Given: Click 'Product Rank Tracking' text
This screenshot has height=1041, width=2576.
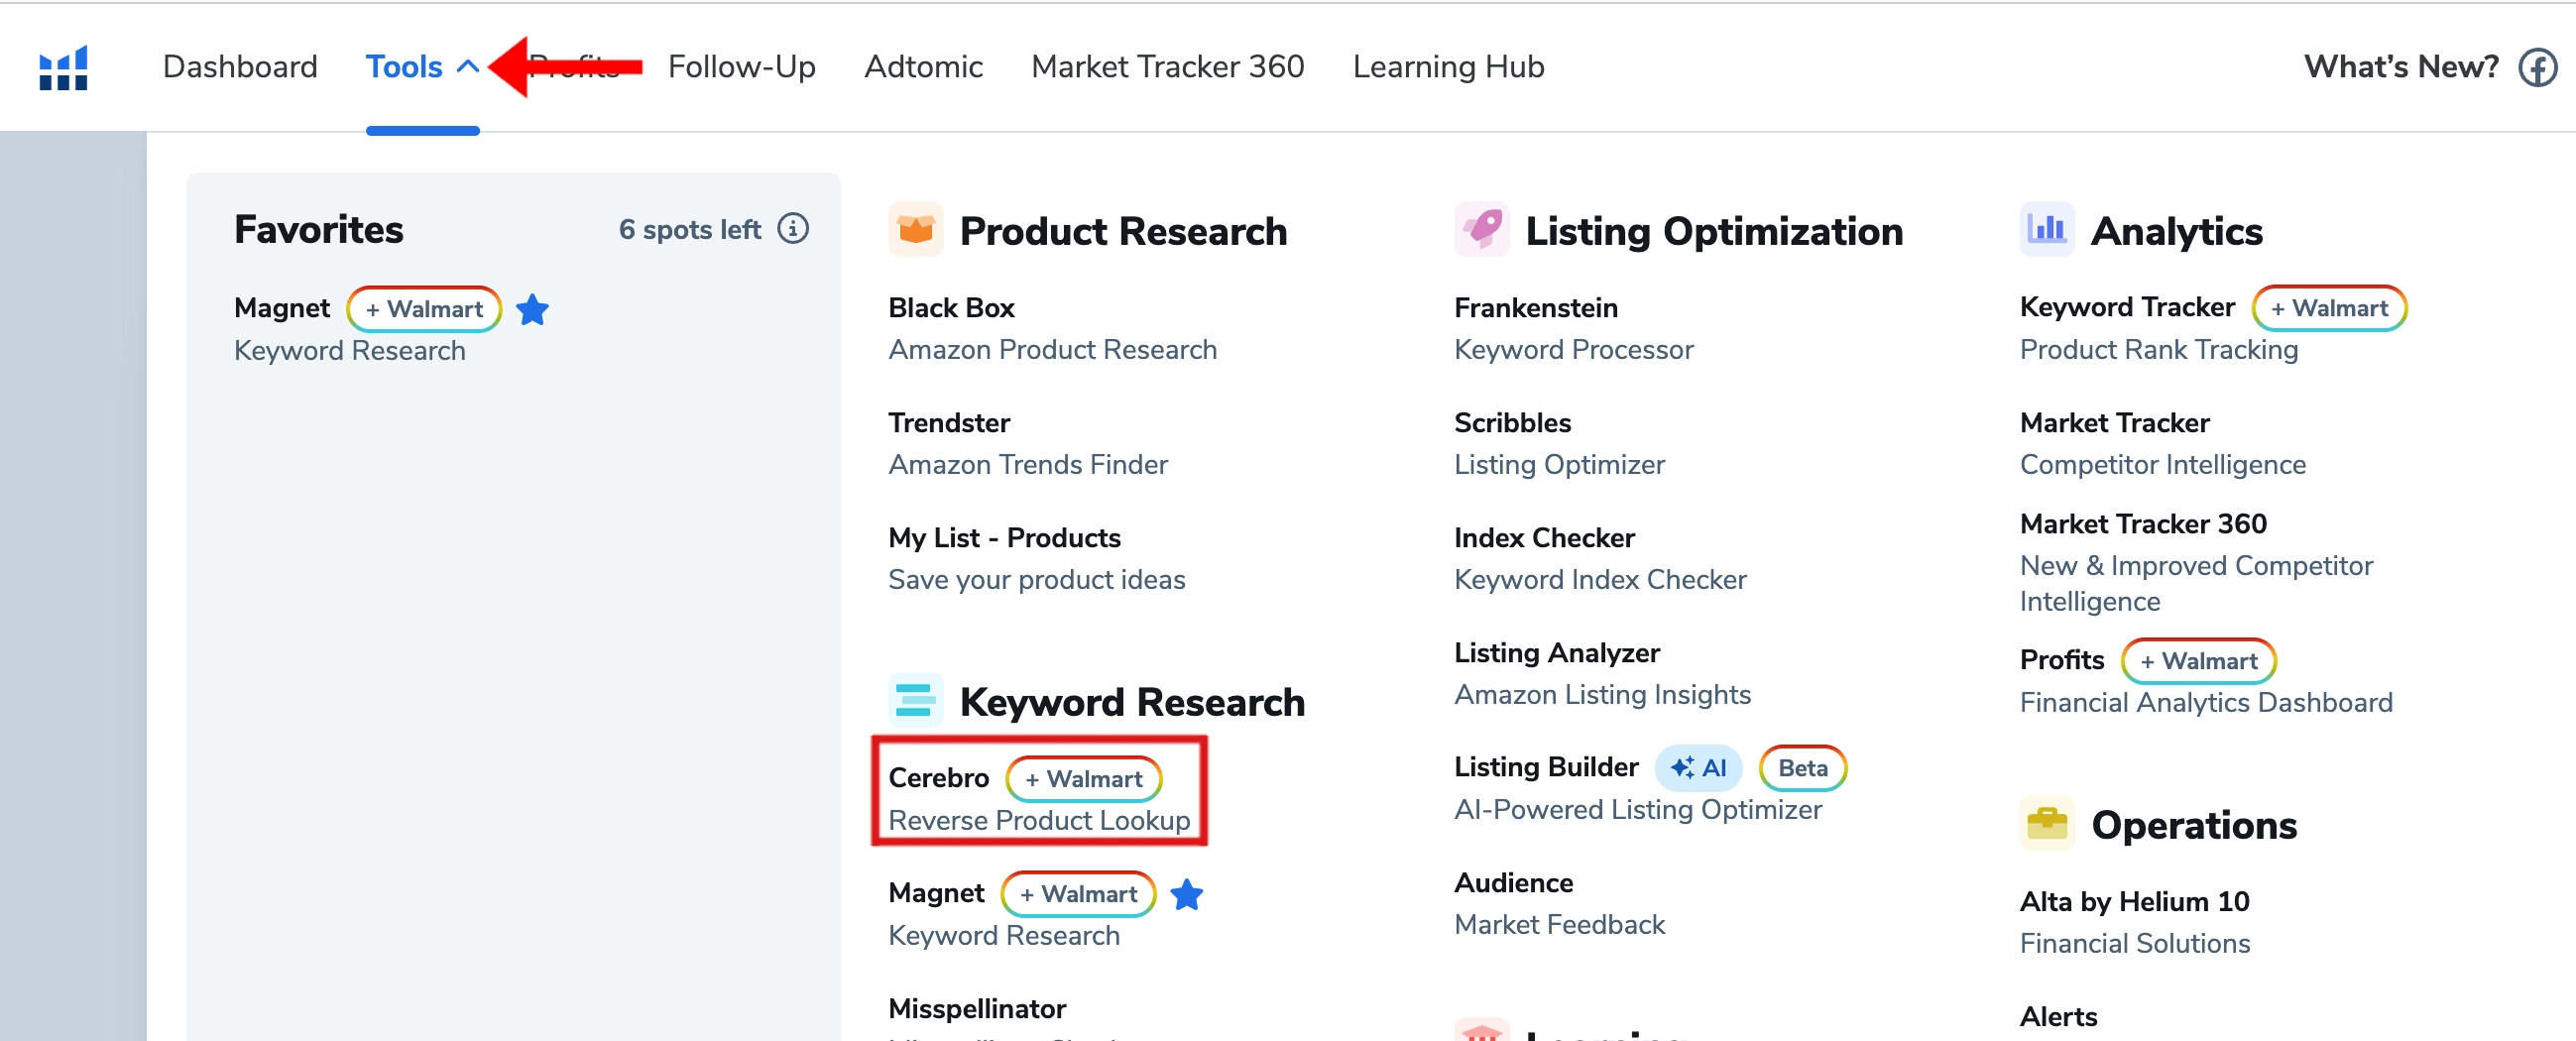Looking at the screenshot, I should coord(2158,350).
